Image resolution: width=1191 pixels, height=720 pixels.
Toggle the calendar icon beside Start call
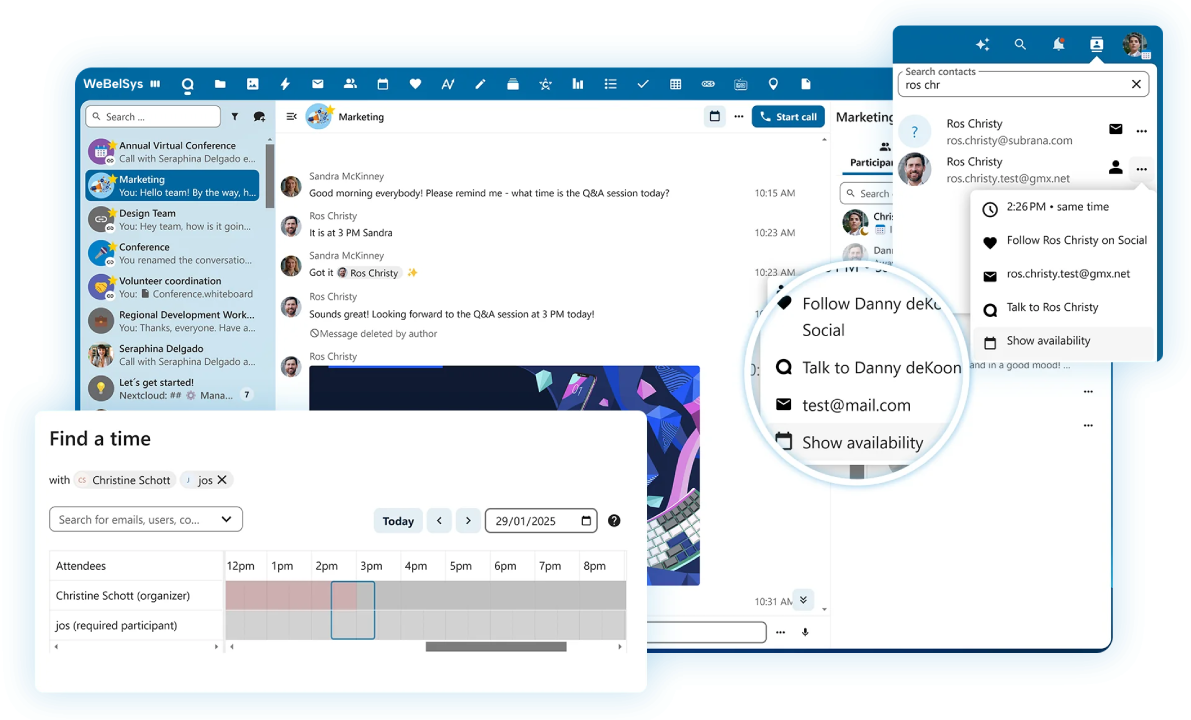pyautogui.click(x=714, y=117)
